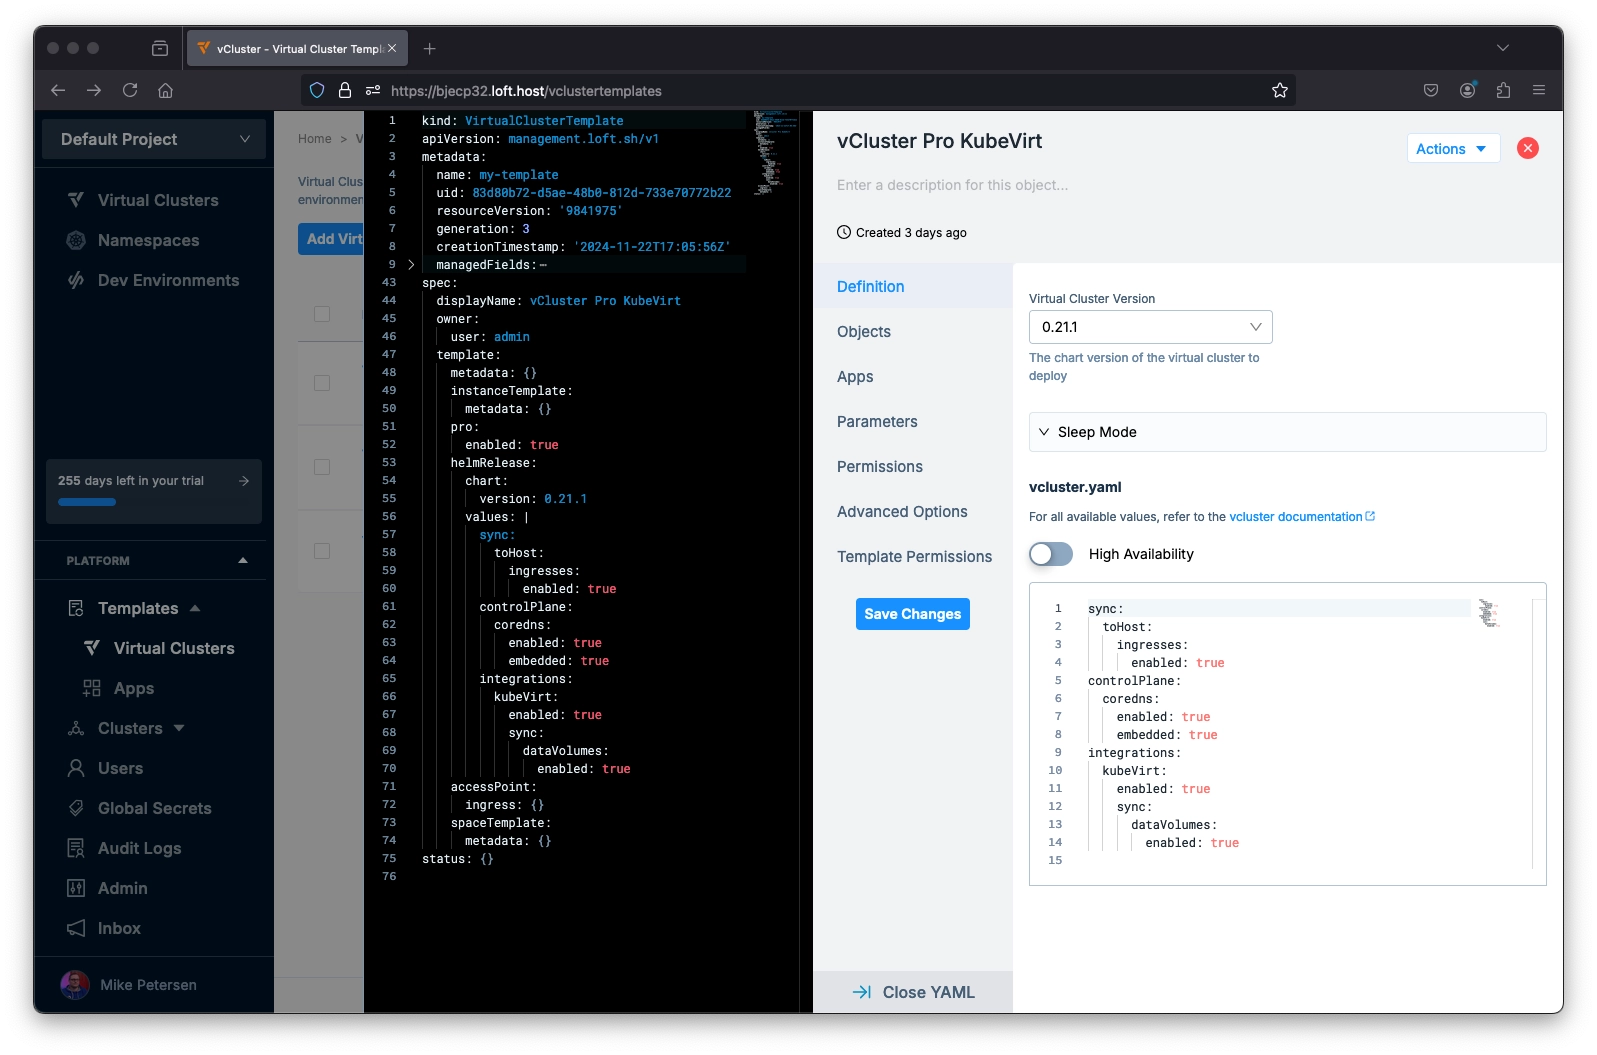Click the Pocket save icon
Viewport: 1597px width, 1055px height.
click(1431, 90)
